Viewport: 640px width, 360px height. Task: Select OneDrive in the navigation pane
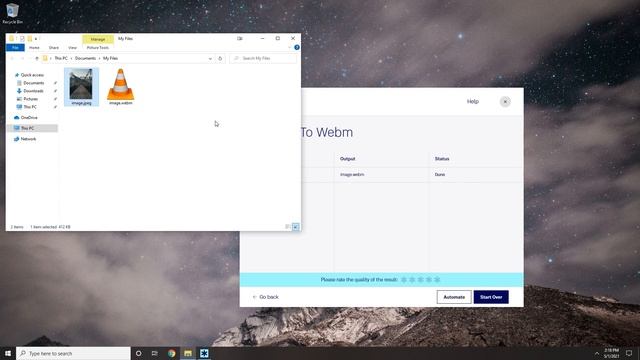(29, 118)
